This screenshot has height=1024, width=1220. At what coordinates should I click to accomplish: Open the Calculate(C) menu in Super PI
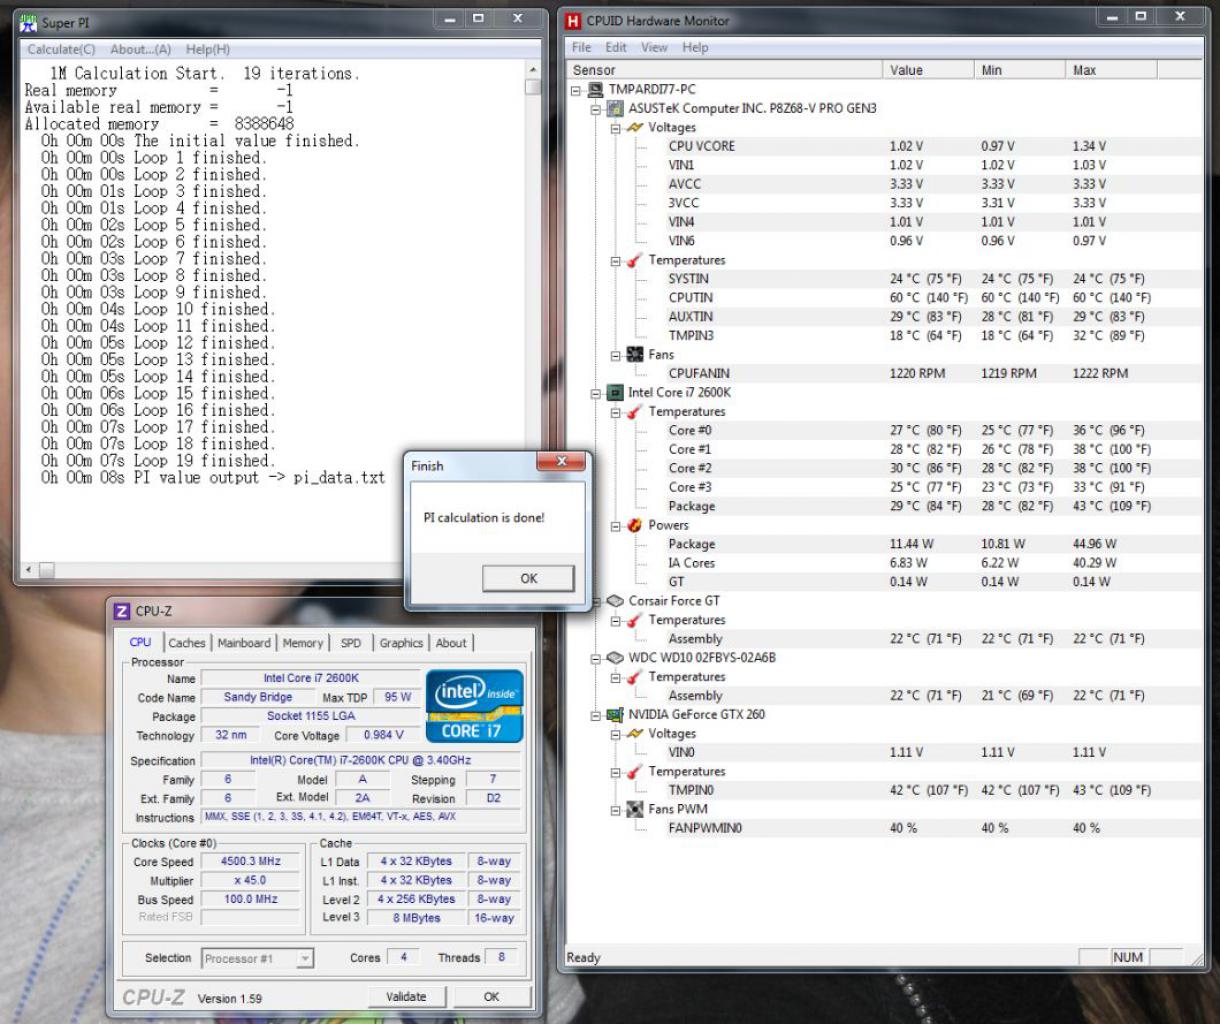pyautogui.click(x=61, y=49)
